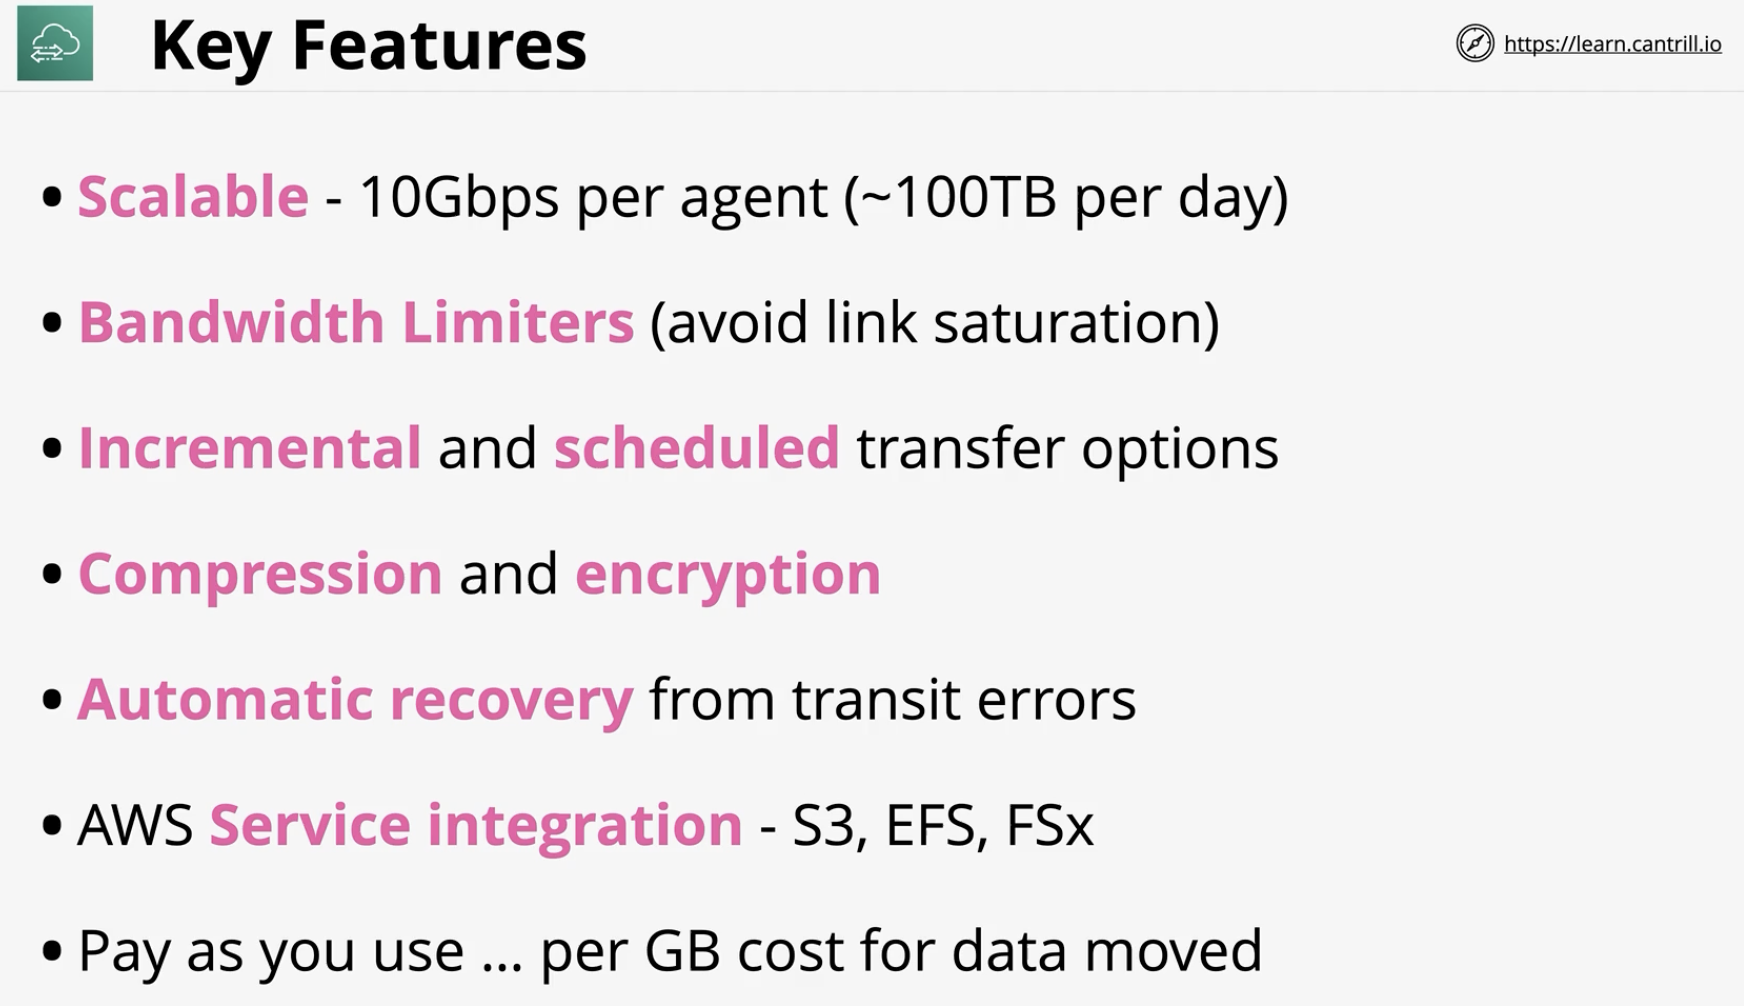Click the pink word scheduled

click(696, 447)
